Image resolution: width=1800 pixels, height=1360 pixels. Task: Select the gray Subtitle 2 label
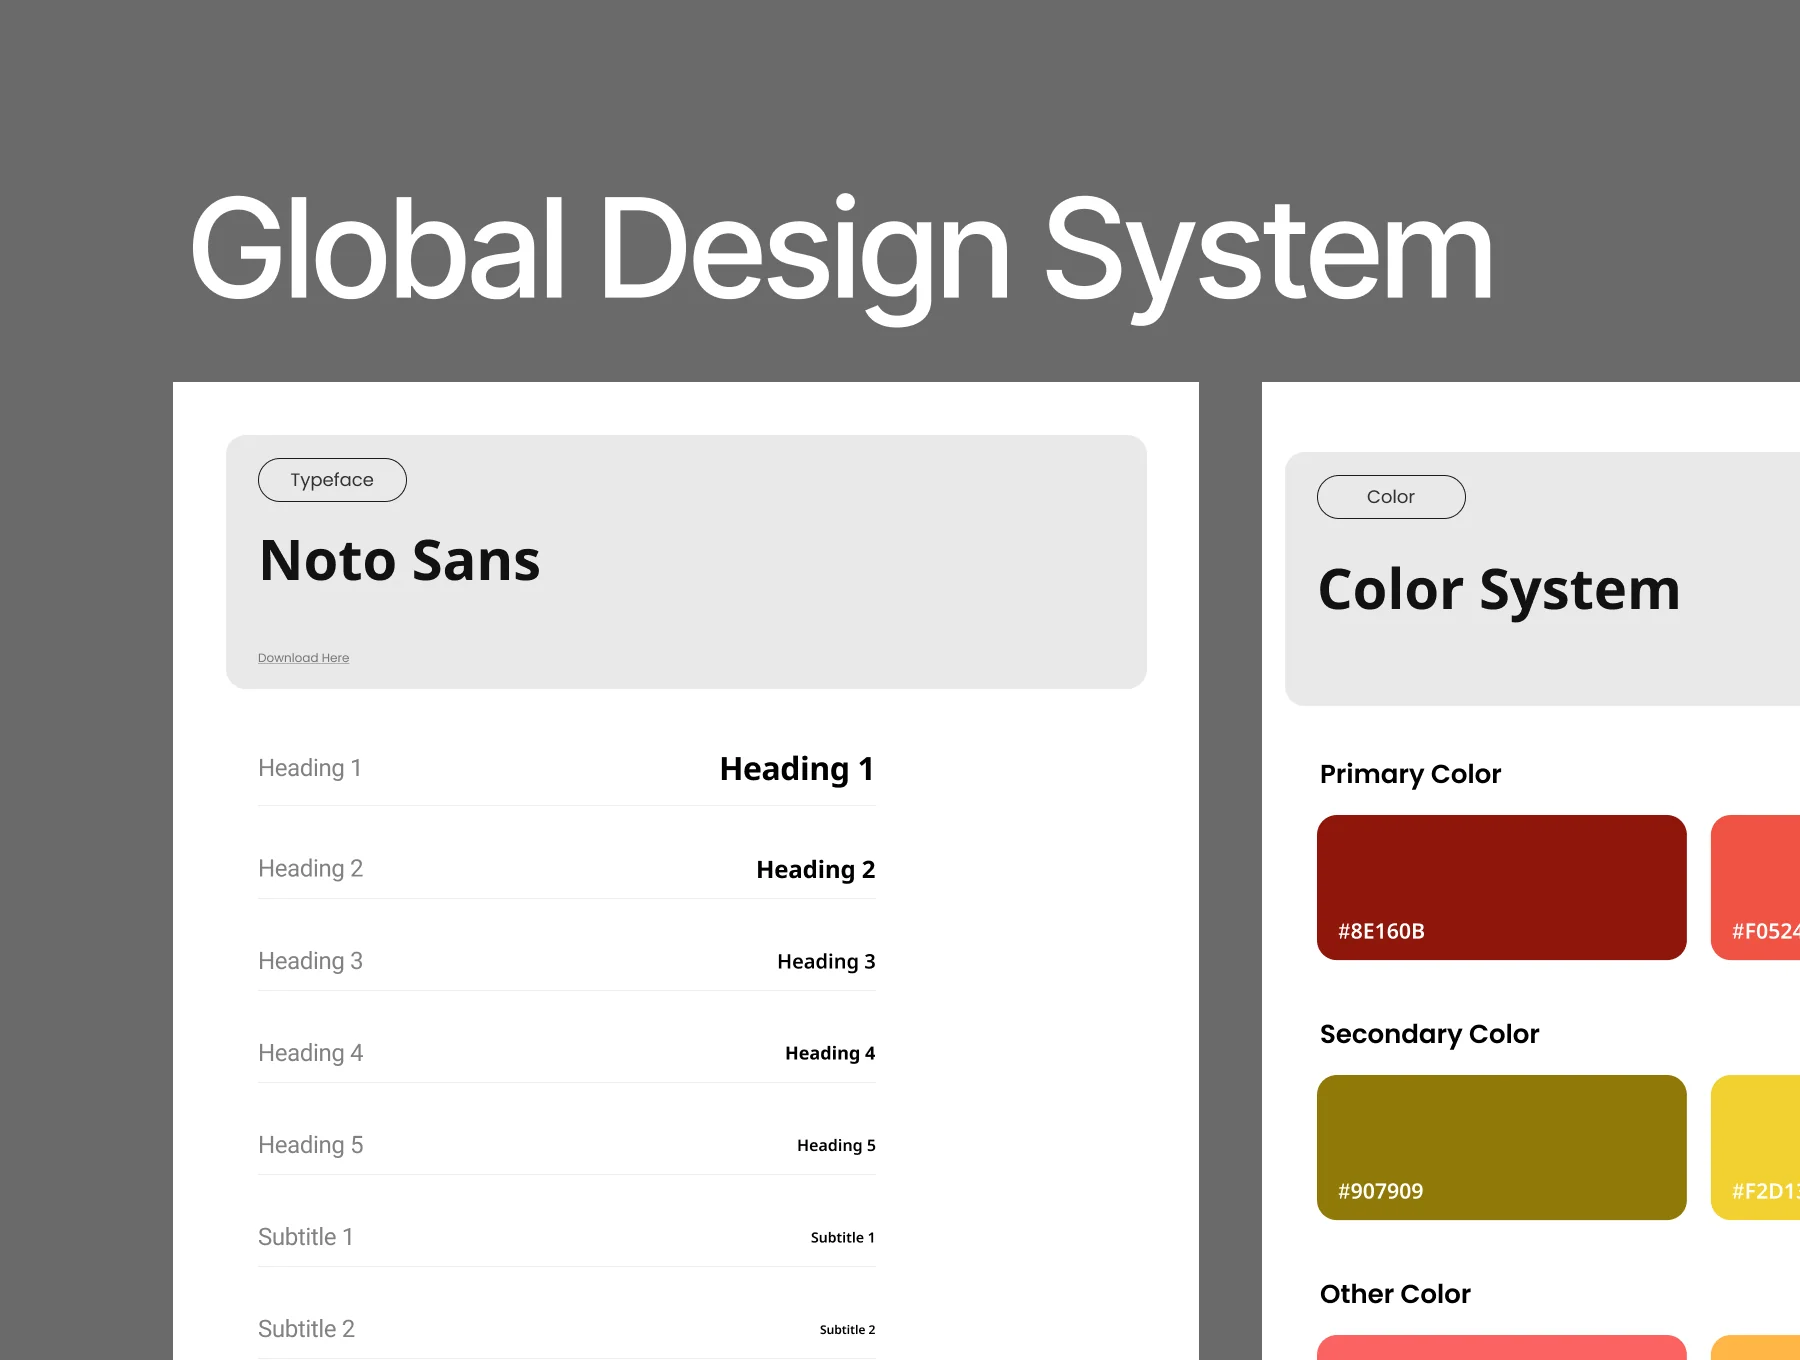point(306,1329)
